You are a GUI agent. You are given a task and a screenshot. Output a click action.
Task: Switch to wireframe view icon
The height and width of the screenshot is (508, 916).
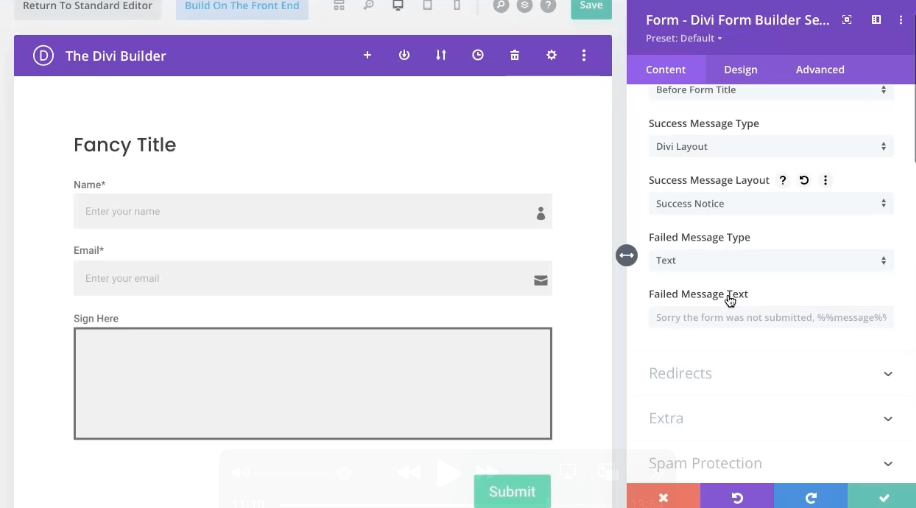tap(339, 5)
